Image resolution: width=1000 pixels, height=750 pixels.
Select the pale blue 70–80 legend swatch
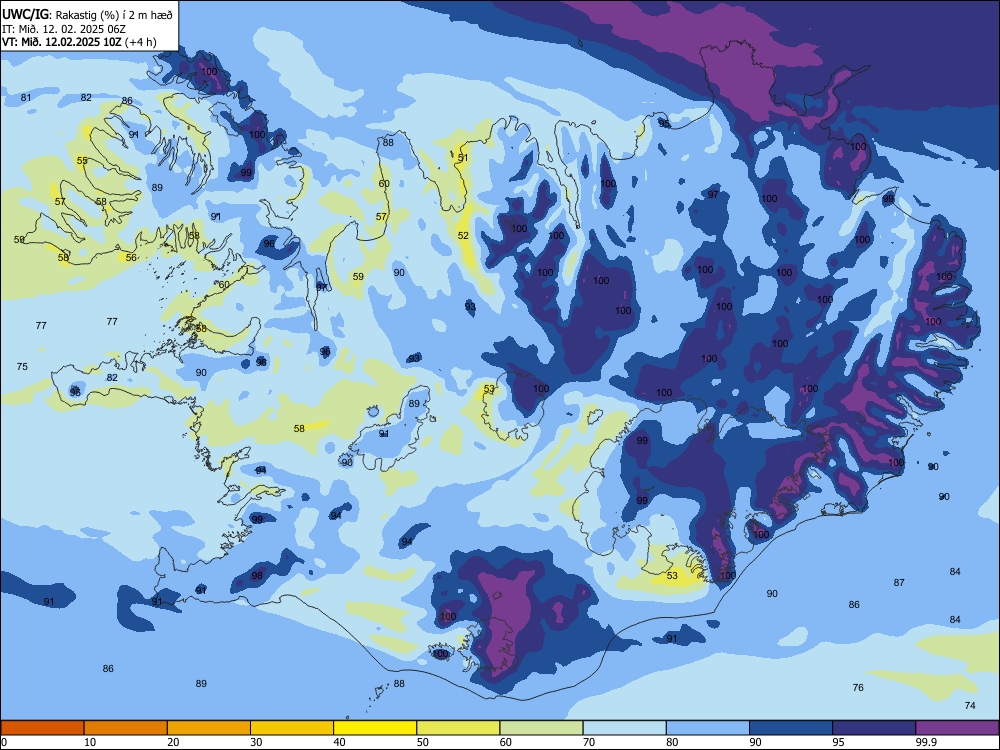click(x=624, y=728)
